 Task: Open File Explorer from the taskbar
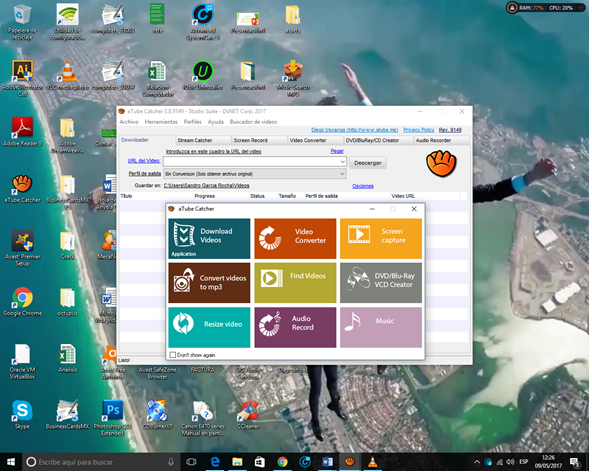tap(238, 463)
